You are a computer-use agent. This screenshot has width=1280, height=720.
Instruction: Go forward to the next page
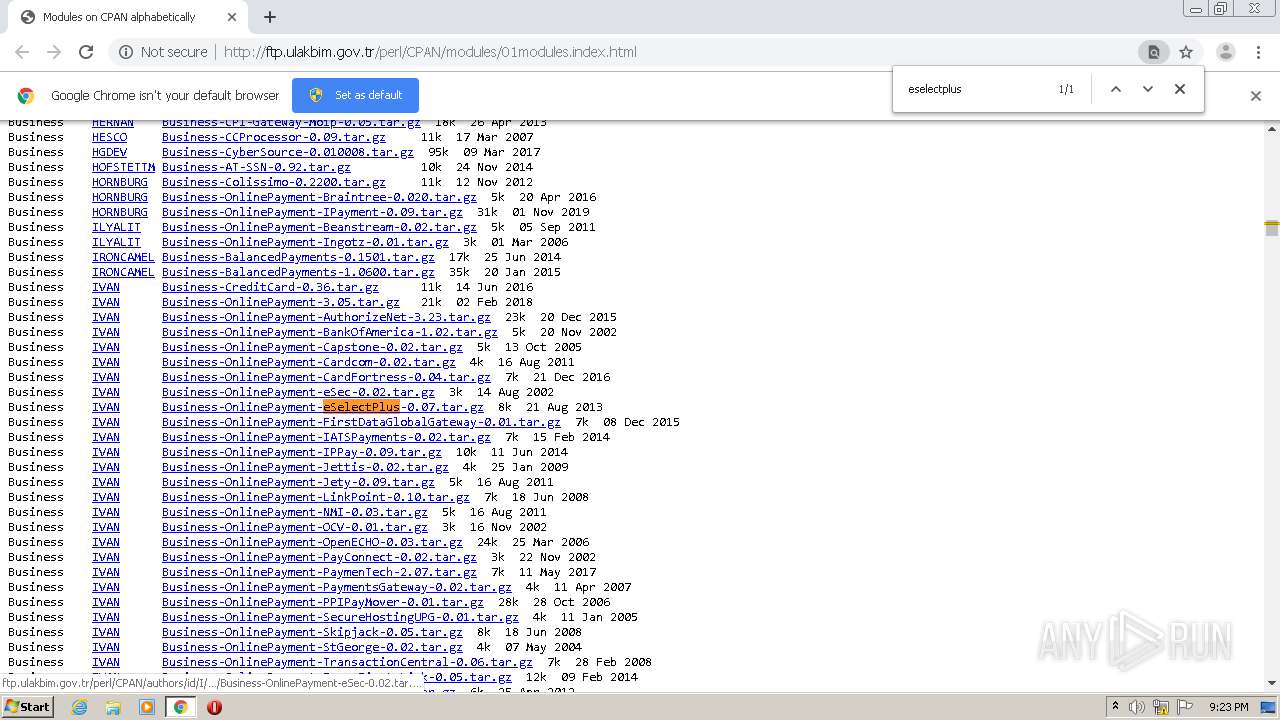point(54,52)
